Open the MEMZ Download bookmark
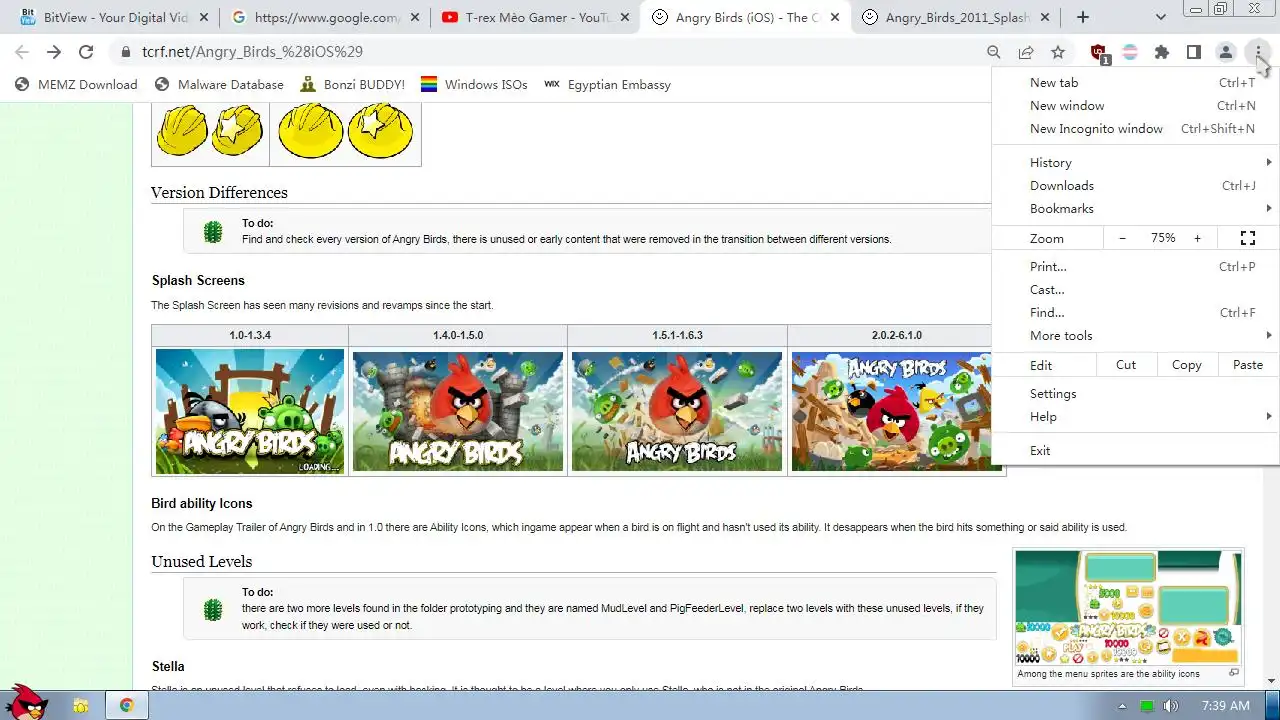This screenshot has width=1280, height=720. 76,85
